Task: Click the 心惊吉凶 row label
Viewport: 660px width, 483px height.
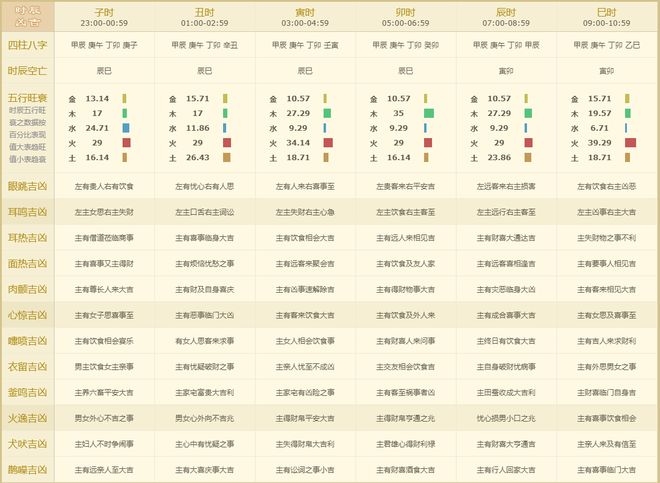Action: [27, 315]
